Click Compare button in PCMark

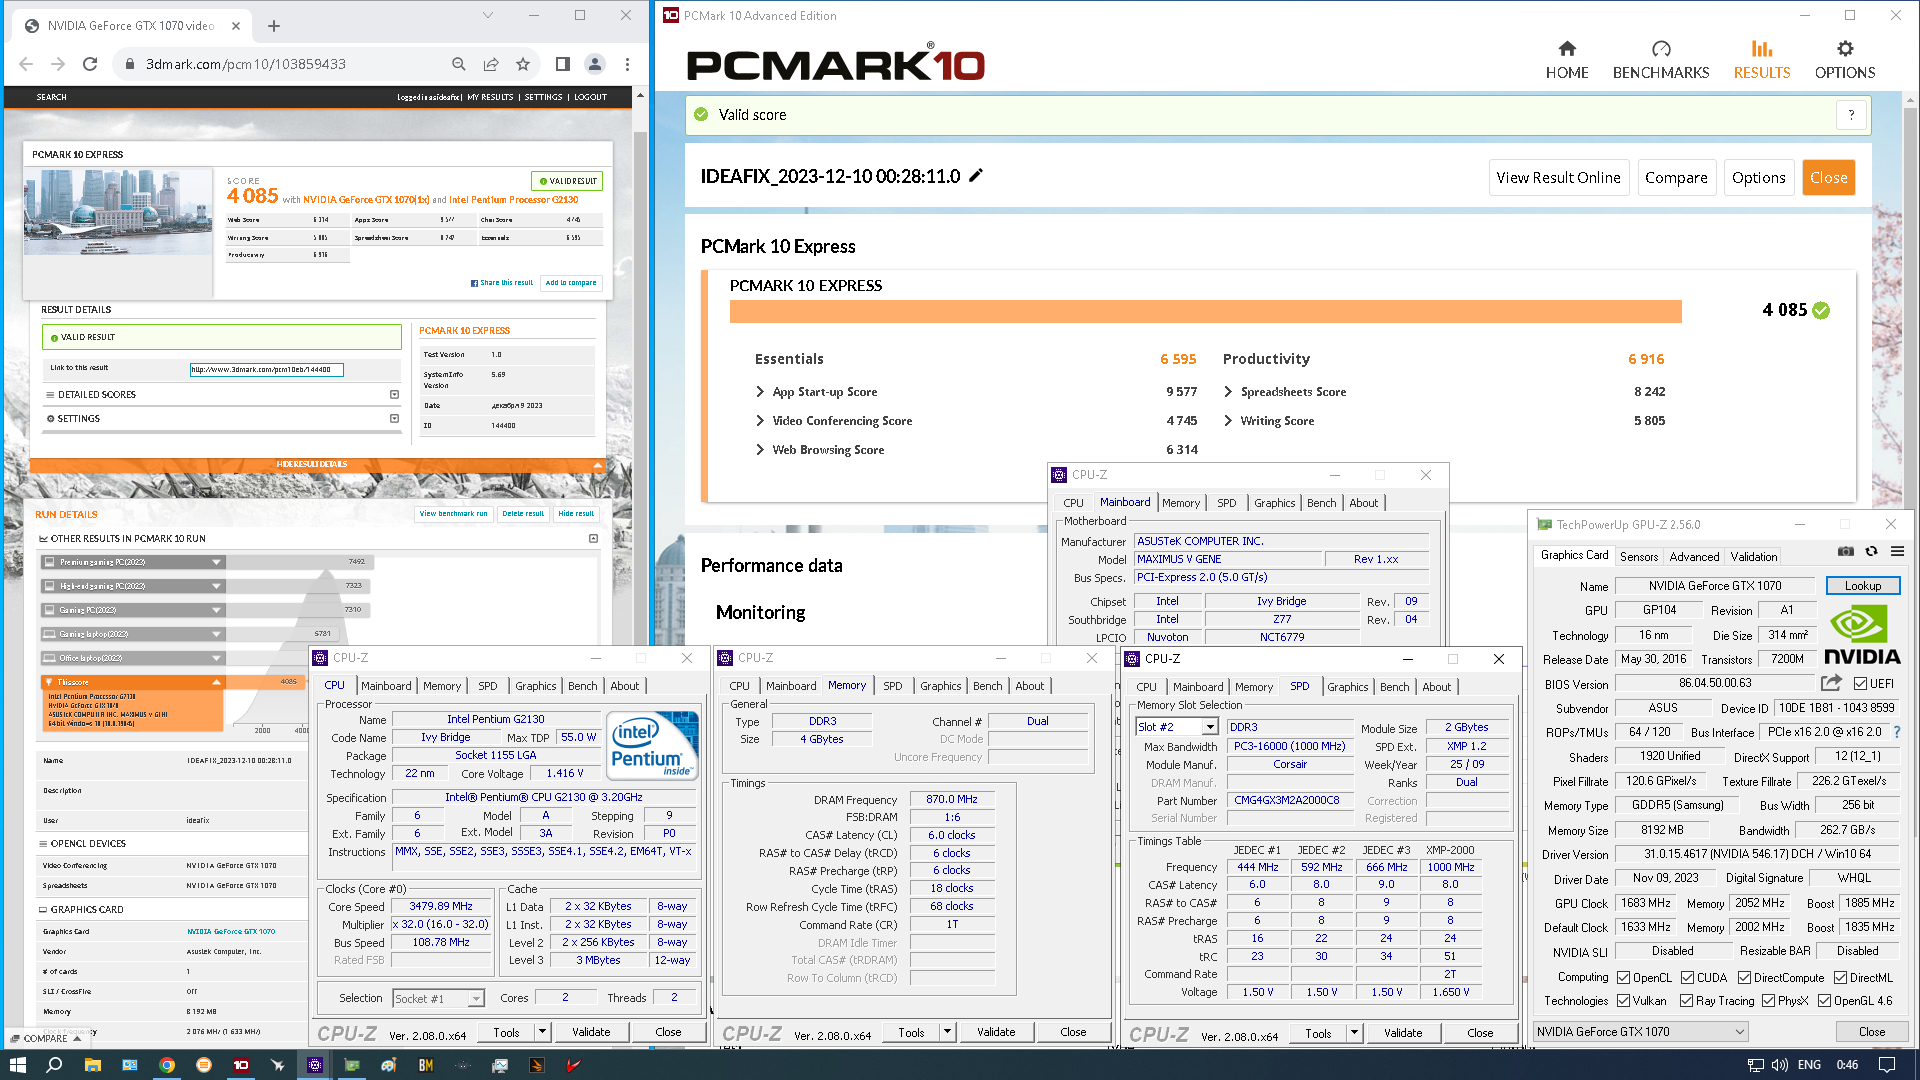[x=1676, y=177]
